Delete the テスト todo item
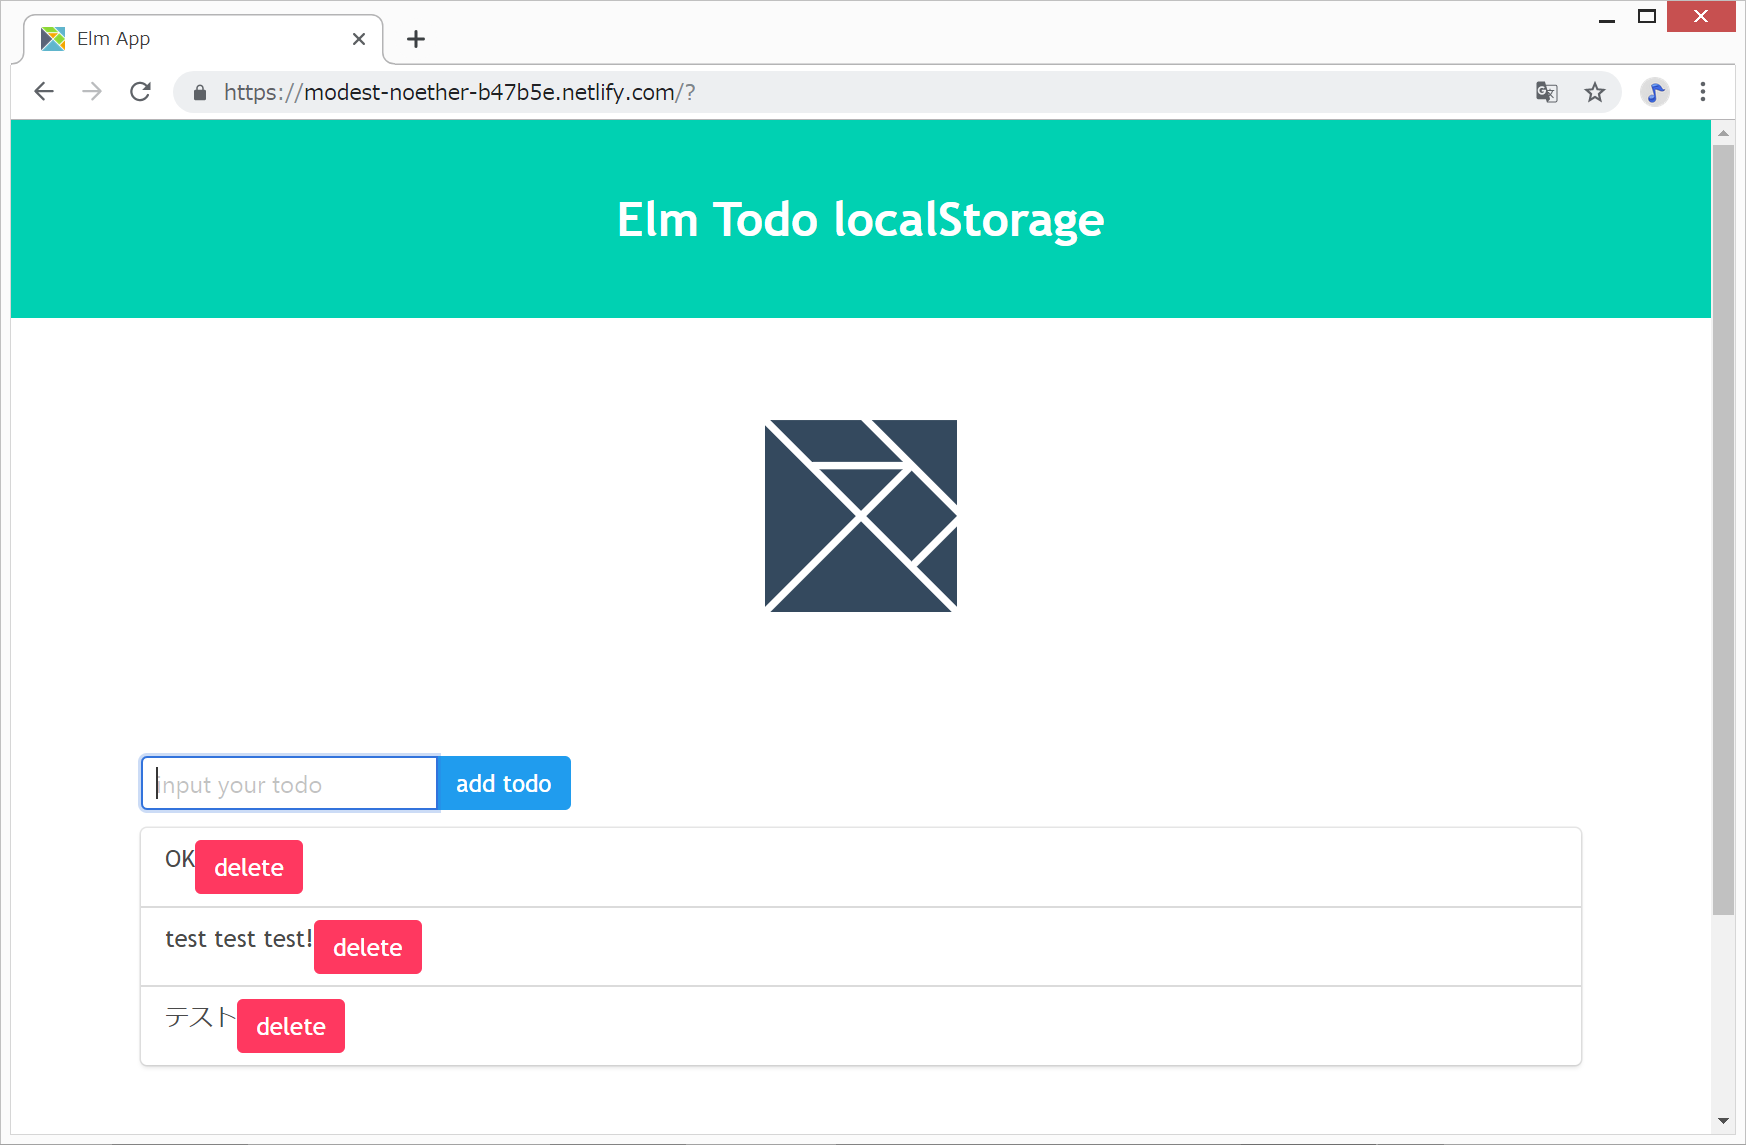The height and width of the screenshot is (1145, 1746). tap(291, 1026)
